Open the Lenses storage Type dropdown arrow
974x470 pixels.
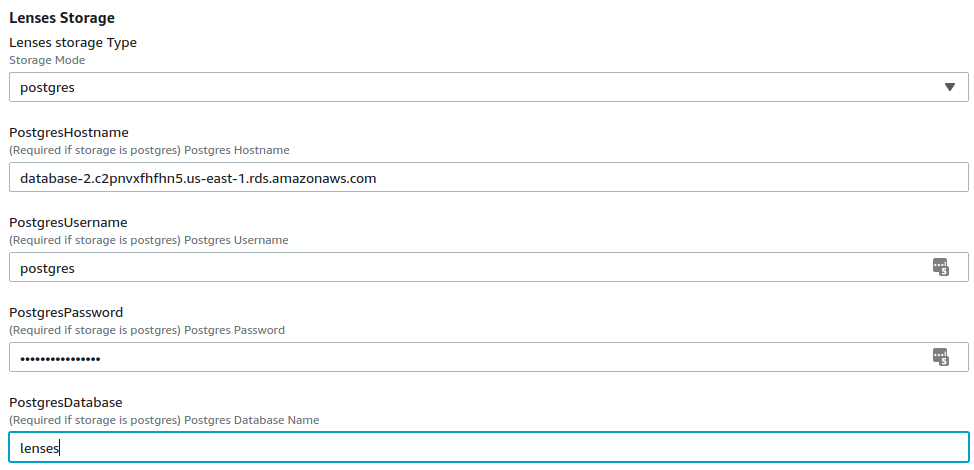[x=949, y=87]
